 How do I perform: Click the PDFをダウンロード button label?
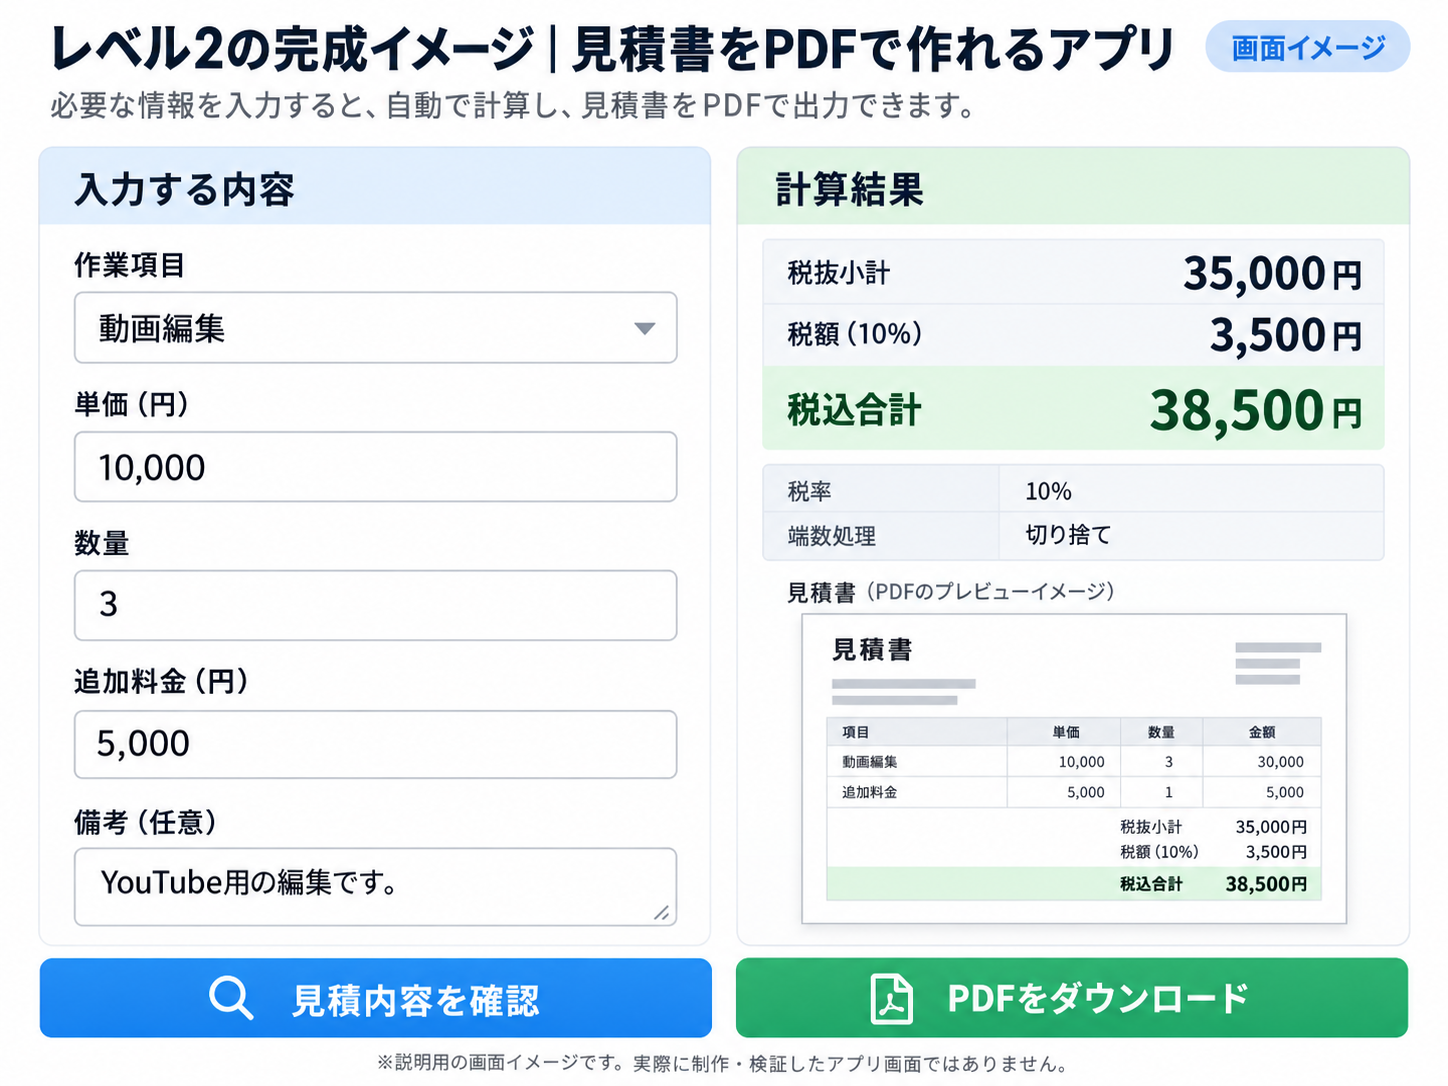(1098, 998)
